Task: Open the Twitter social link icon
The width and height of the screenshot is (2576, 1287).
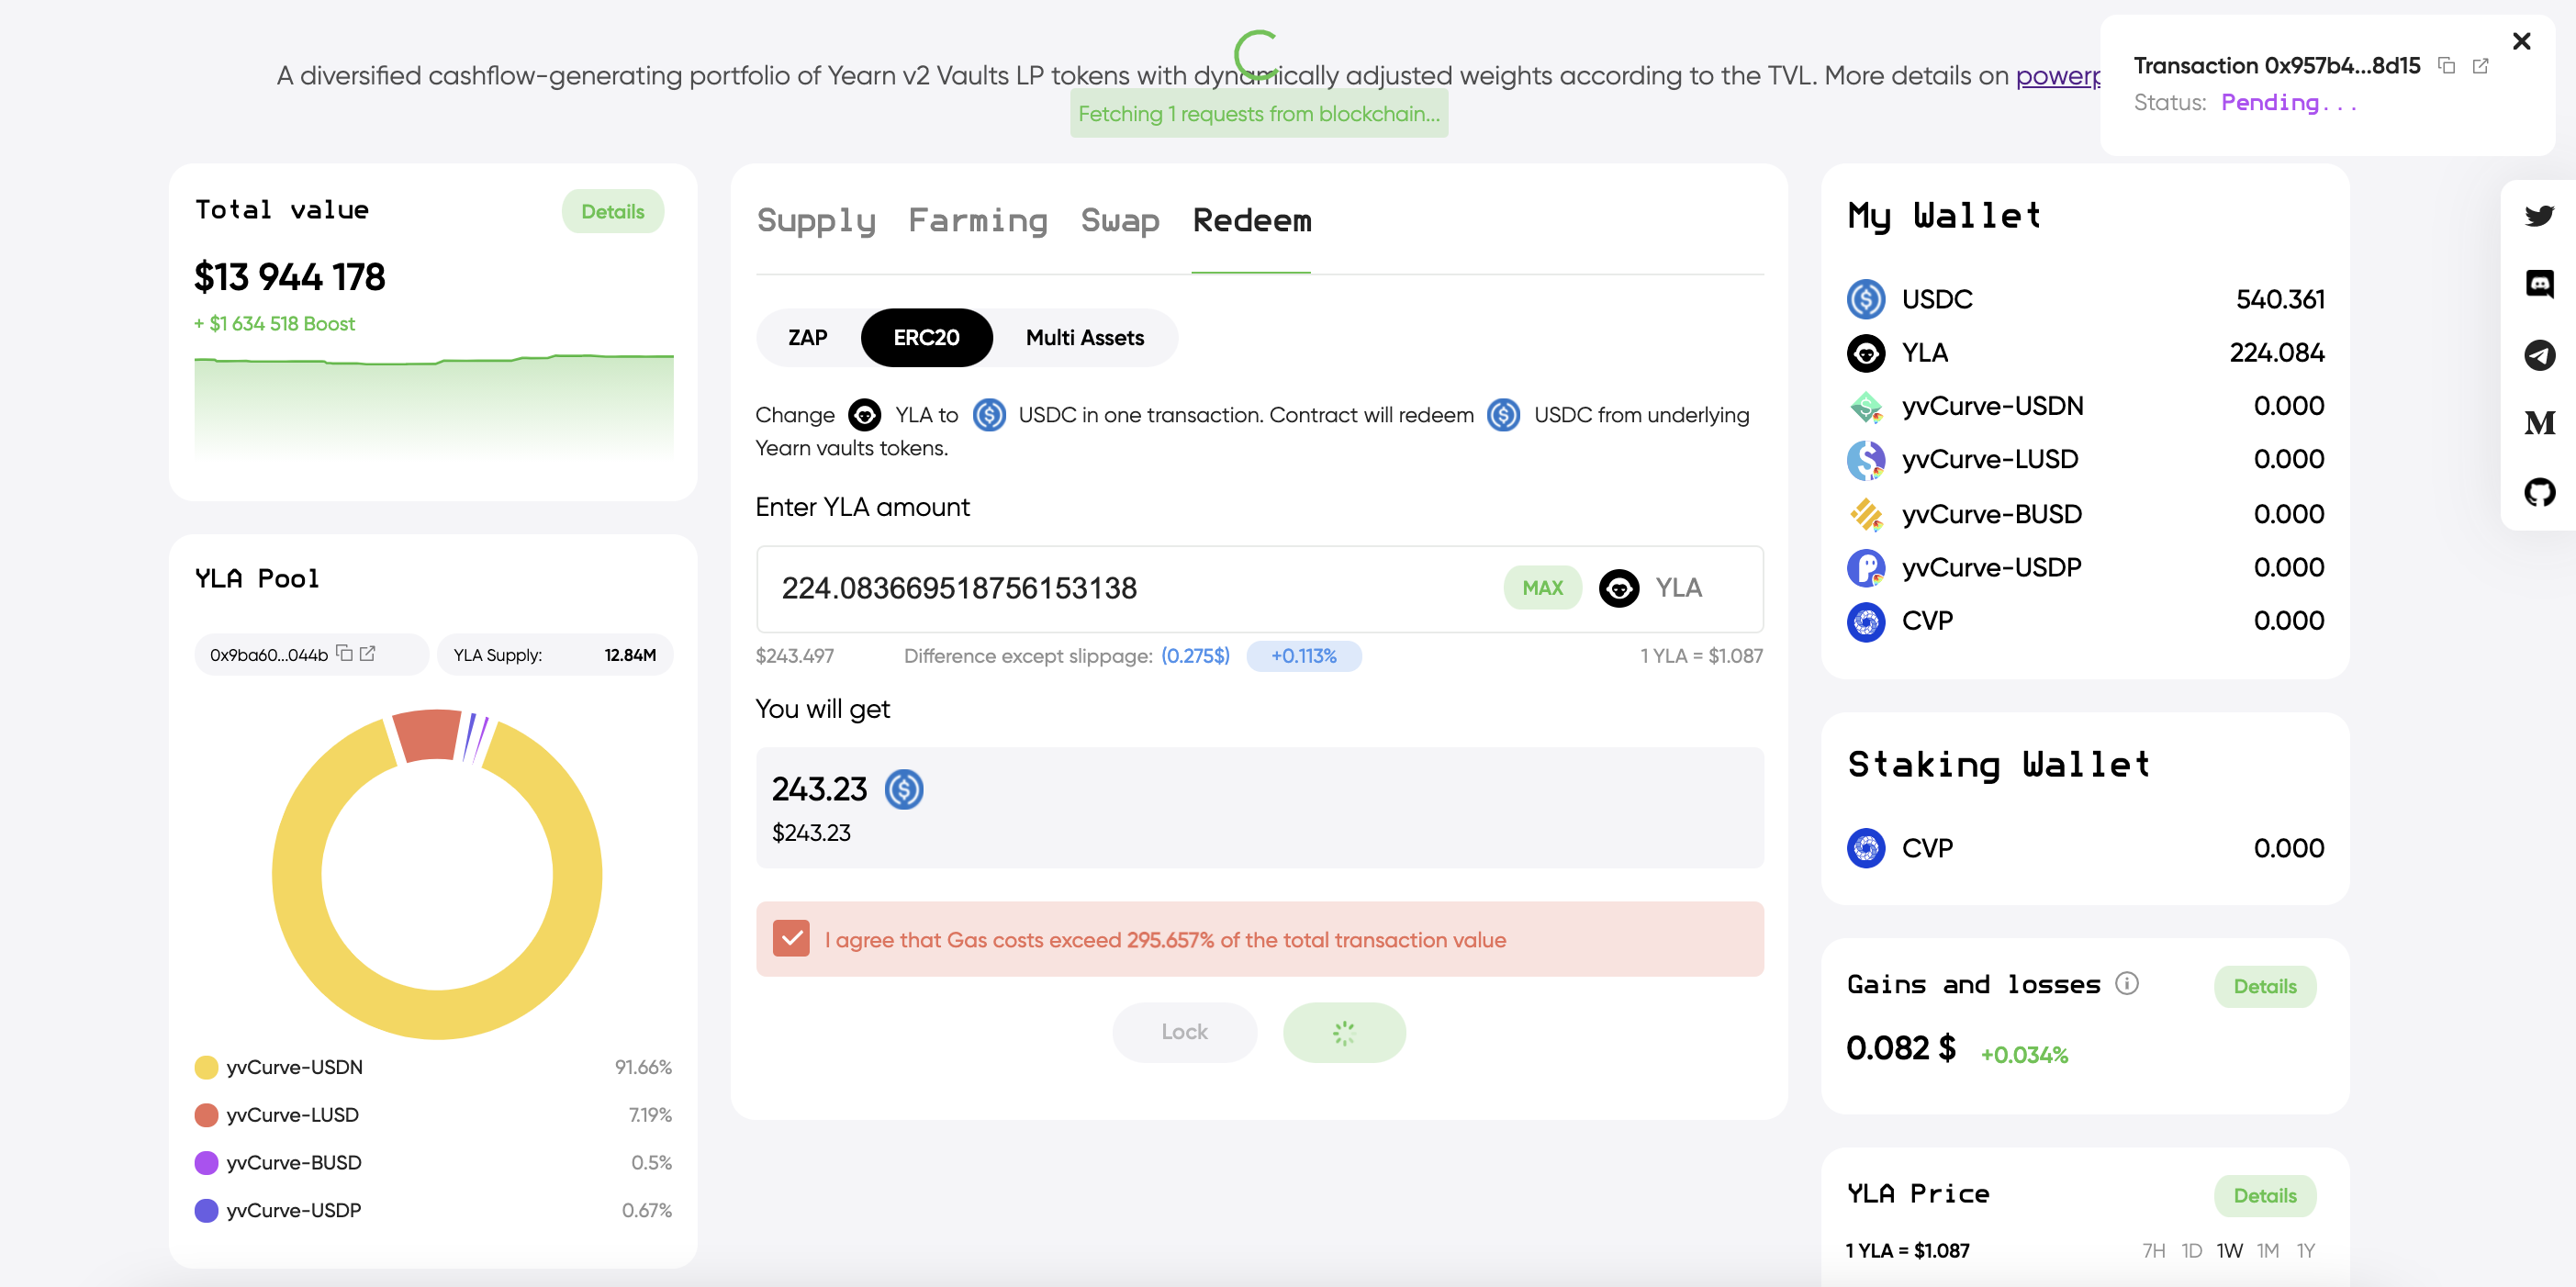Action: pyautogui.click(x=2539, y=215)
